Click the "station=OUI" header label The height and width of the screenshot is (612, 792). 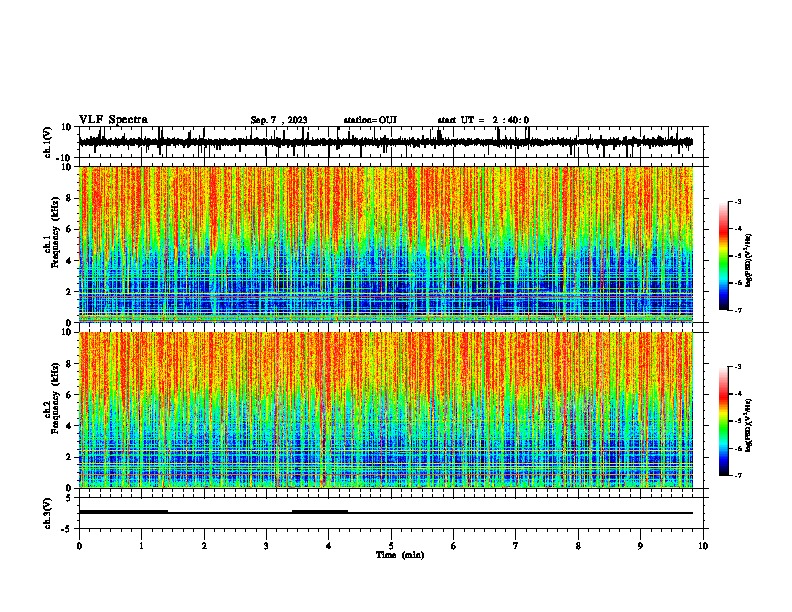click(370, 120)
